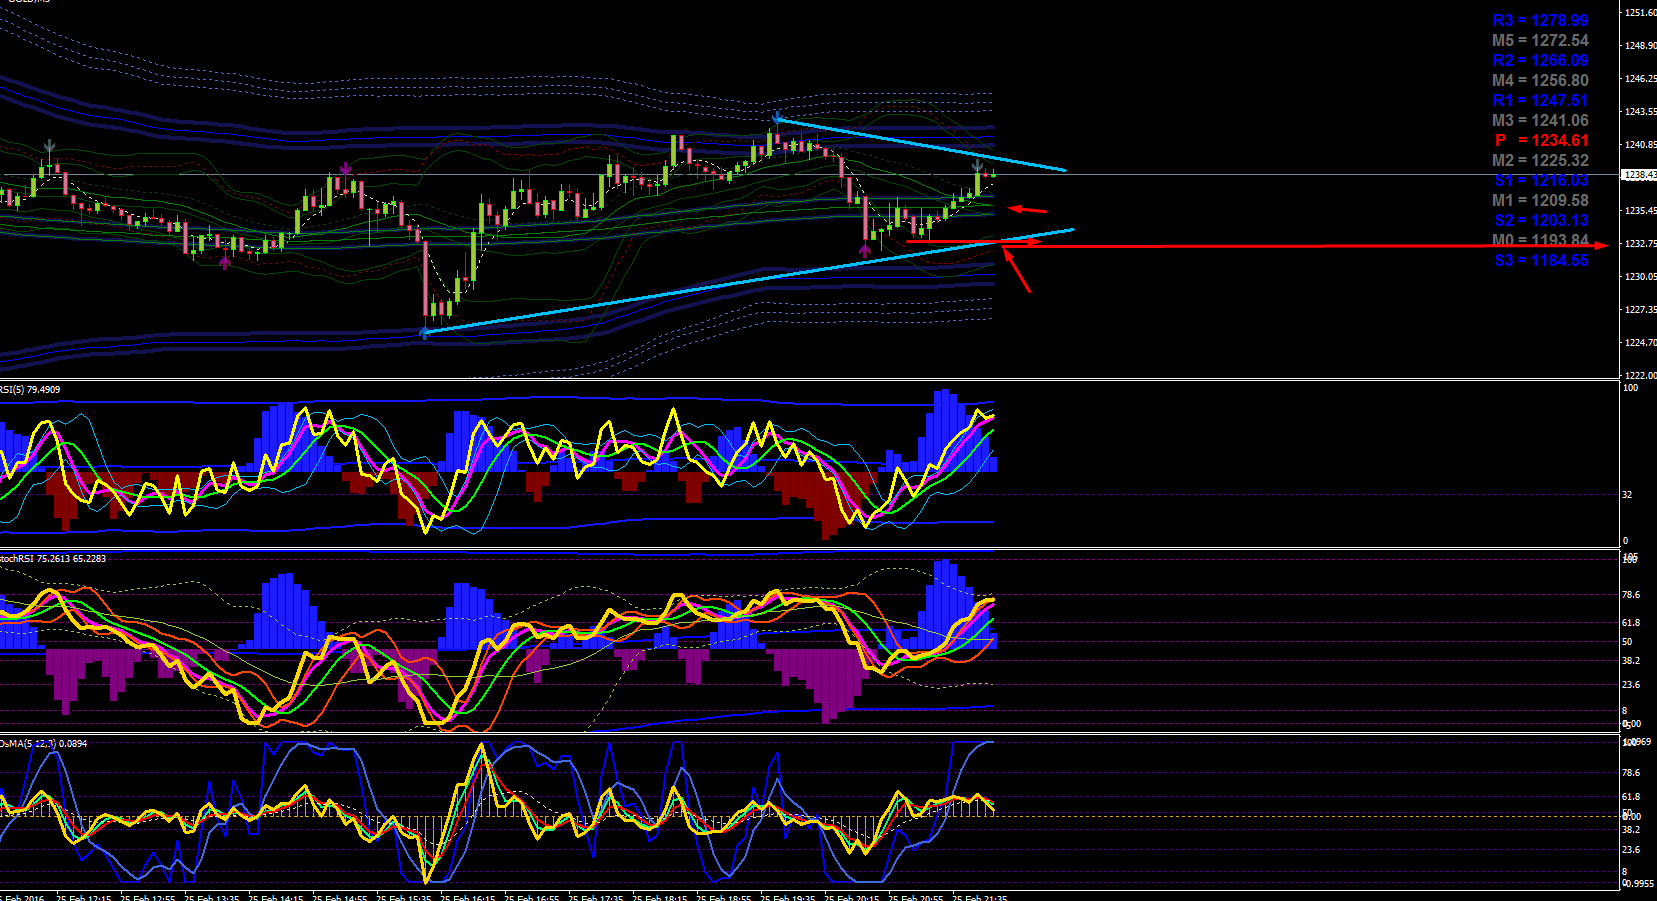The width and height of the screenshot is (1657, 901).
Task: Select the ascending cyan trendline below price
Action: click(x=748, y=281)
